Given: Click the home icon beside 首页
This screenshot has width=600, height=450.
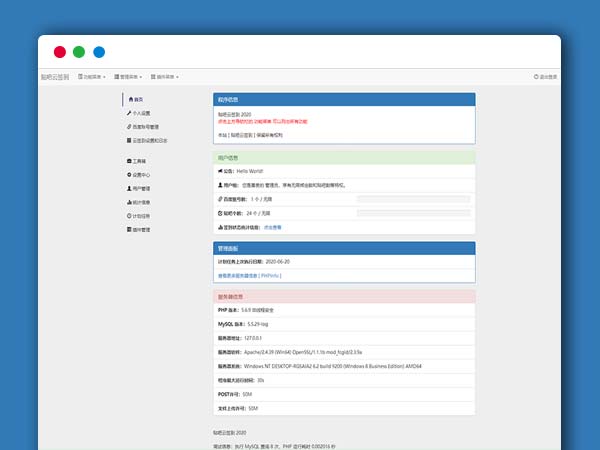Looking at the screenshot, I should (x=129, y=100).
